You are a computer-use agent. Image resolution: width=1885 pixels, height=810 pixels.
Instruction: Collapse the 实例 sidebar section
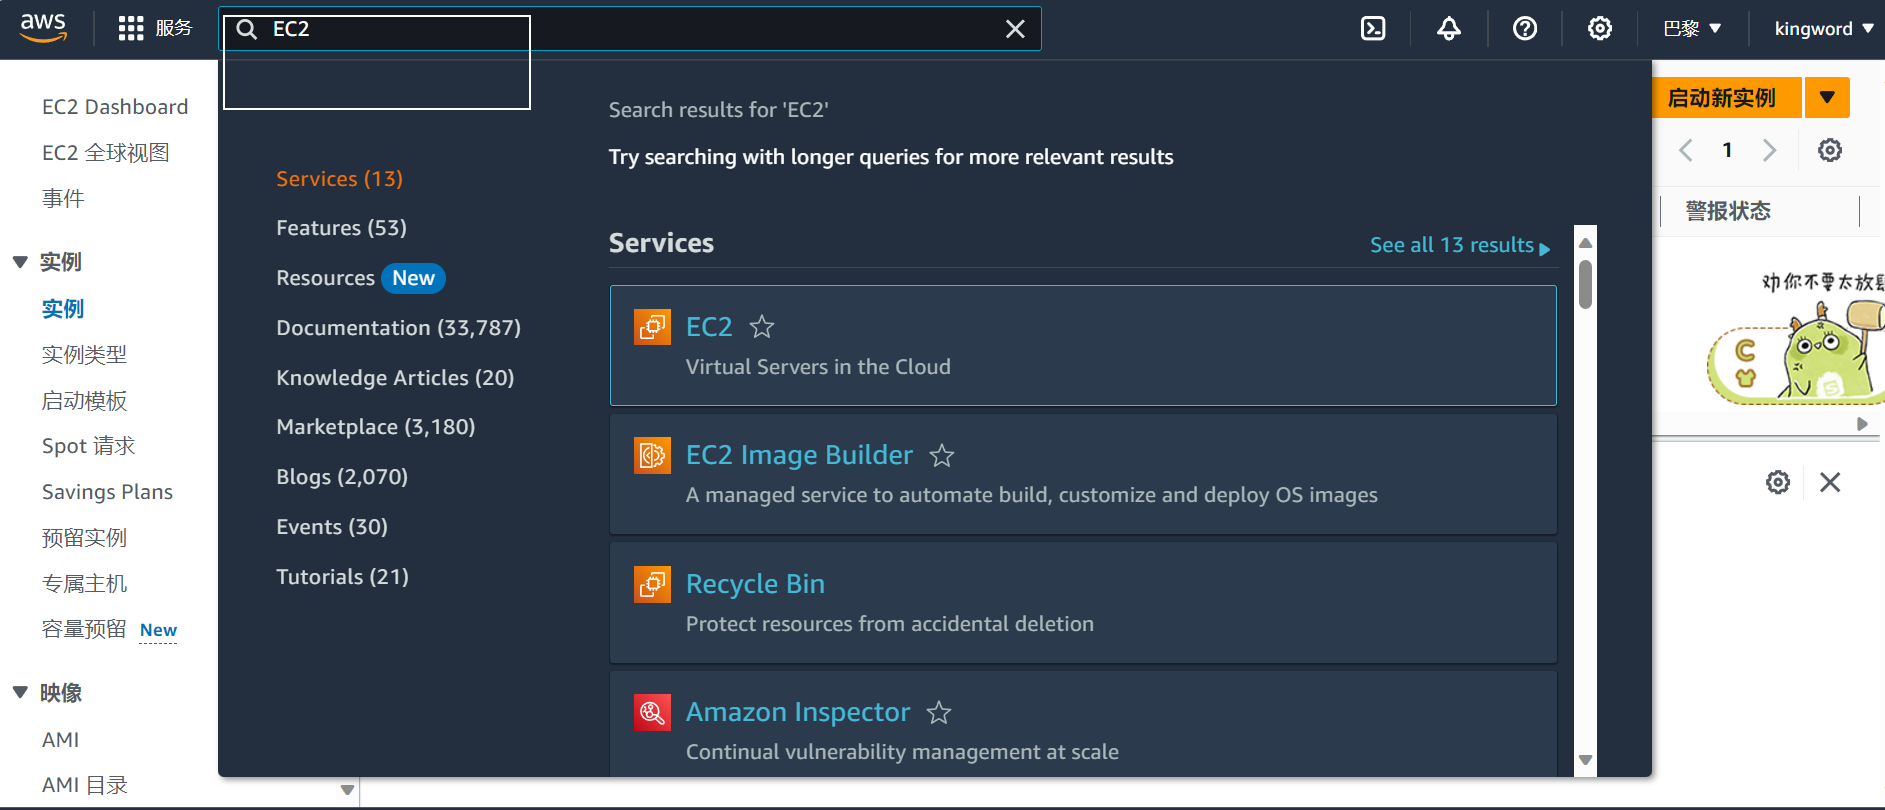coord(20,262)
